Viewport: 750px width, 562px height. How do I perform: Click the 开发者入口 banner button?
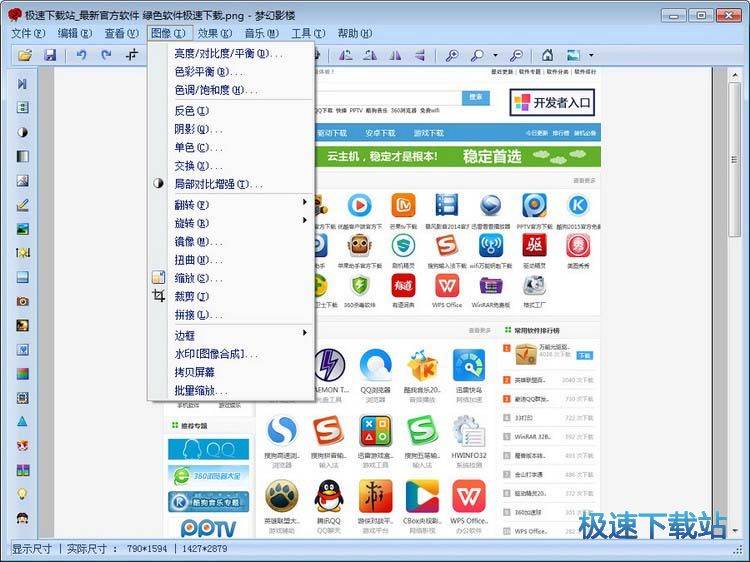pyautogui.click(x=551, y=102)
